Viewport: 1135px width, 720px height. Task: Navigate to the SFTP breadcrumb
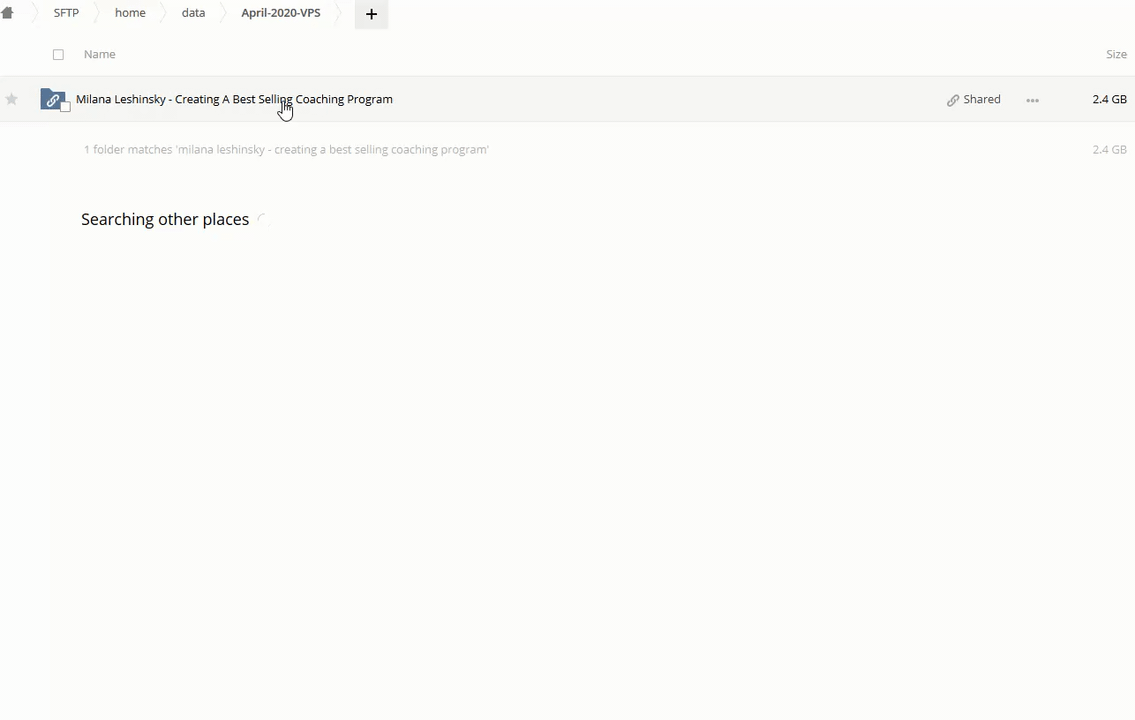point(66,13)
